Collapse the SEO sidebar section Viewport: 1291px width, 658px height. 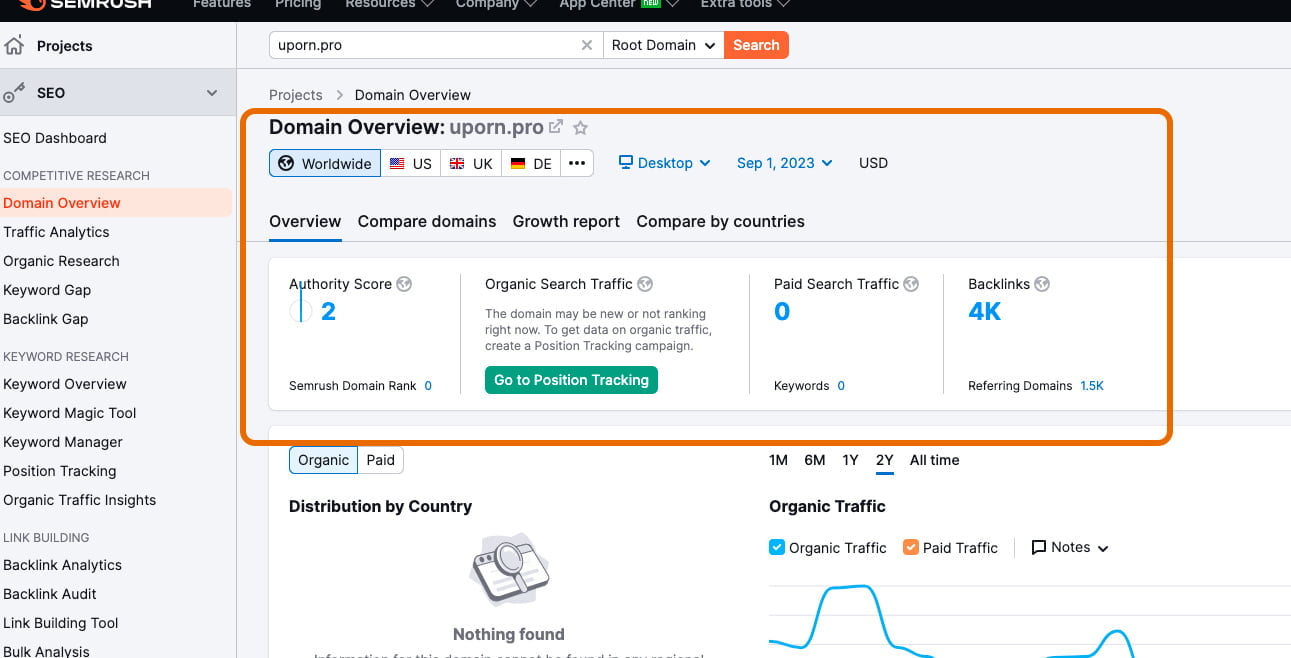(x=212, y=93)
